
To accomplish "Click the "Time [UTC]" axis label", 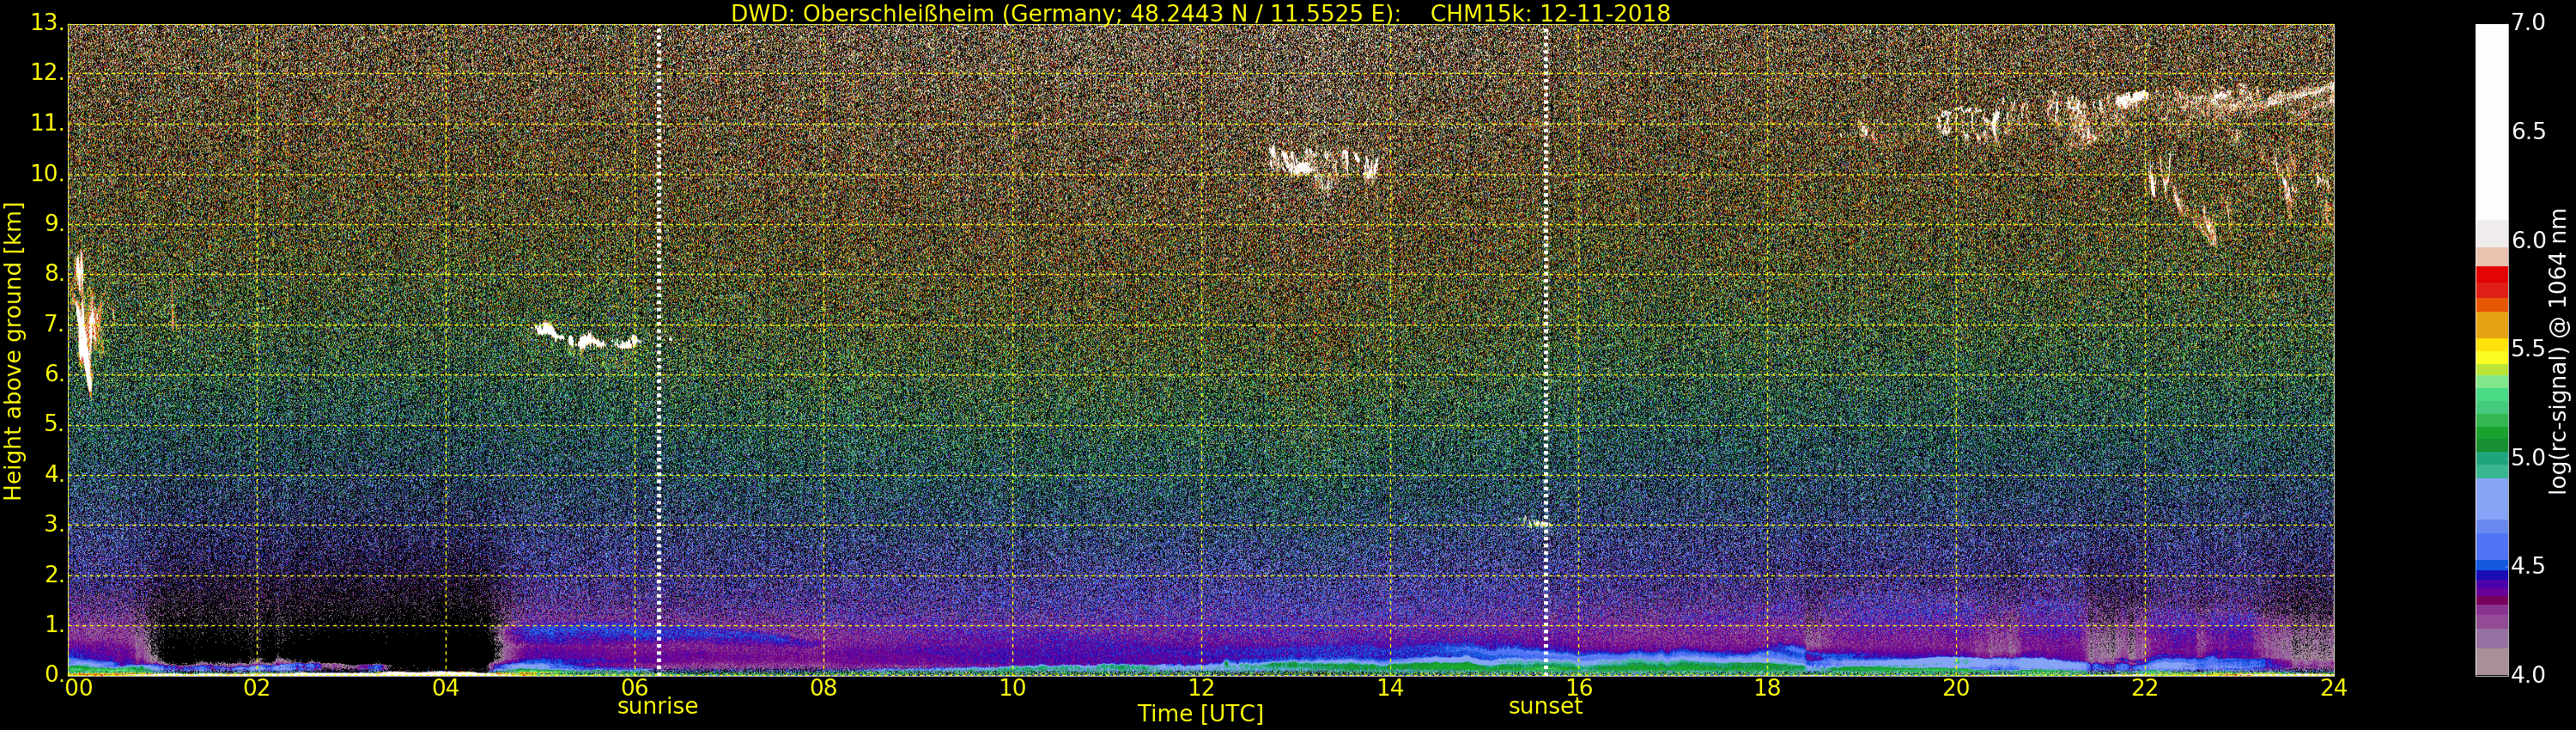I will (1200, 714).
